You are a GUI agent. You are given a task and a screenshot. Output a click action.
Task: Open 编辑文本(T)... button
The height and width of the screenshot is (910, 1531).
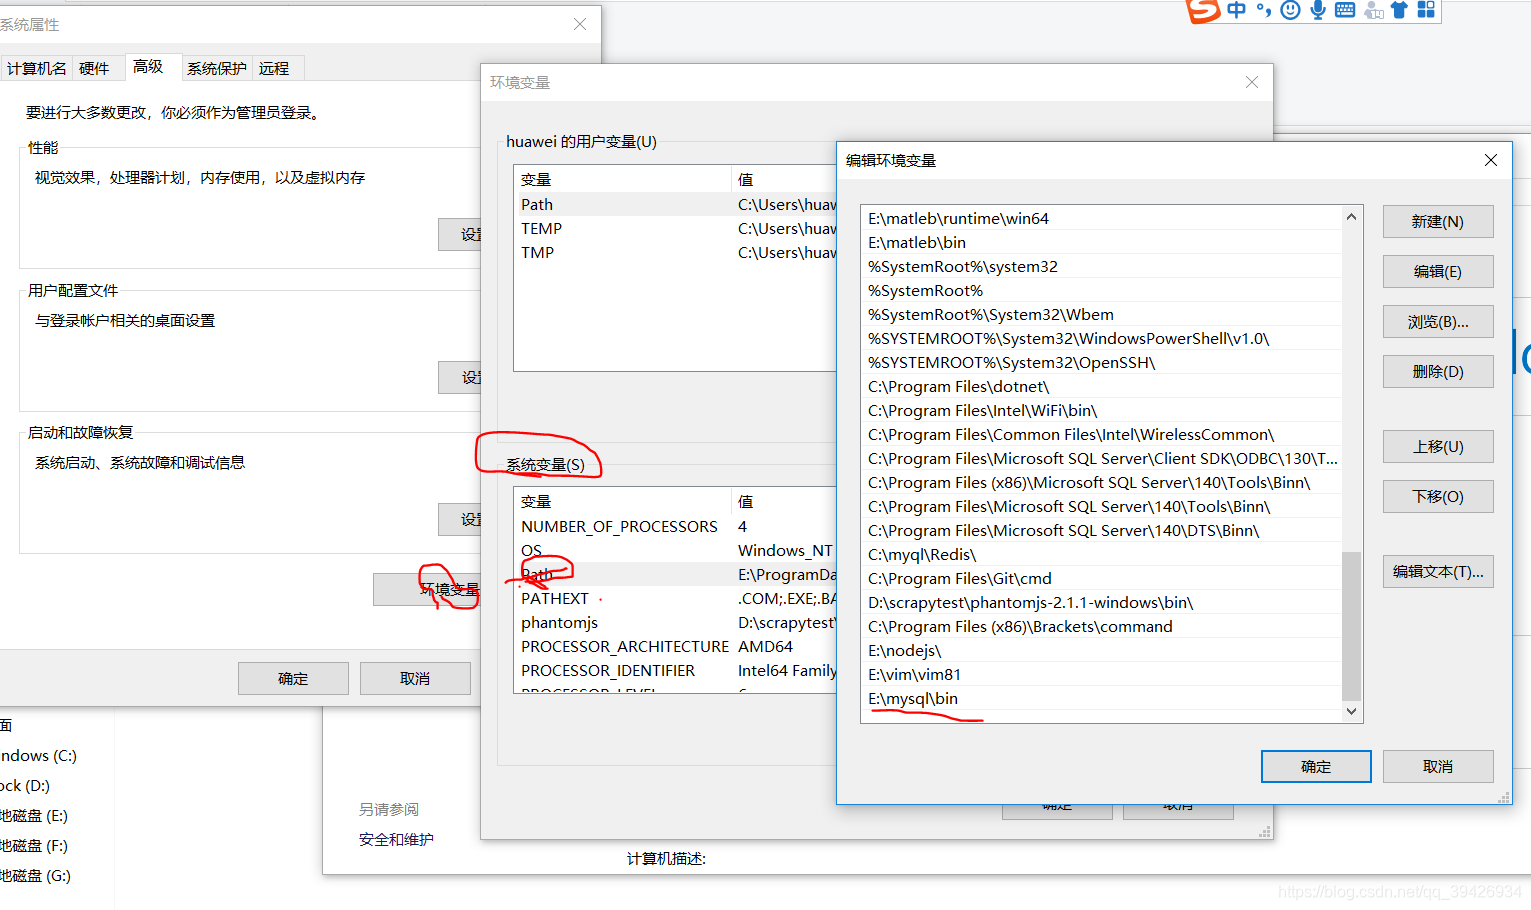point(1438,572)
